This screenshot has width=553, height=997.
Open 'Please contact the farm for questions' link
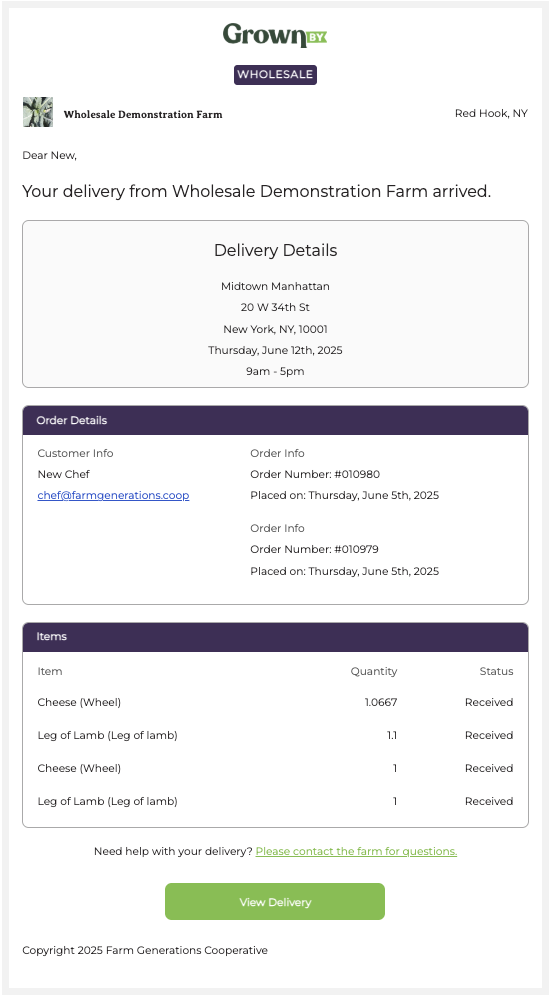[x=356, y=851]
